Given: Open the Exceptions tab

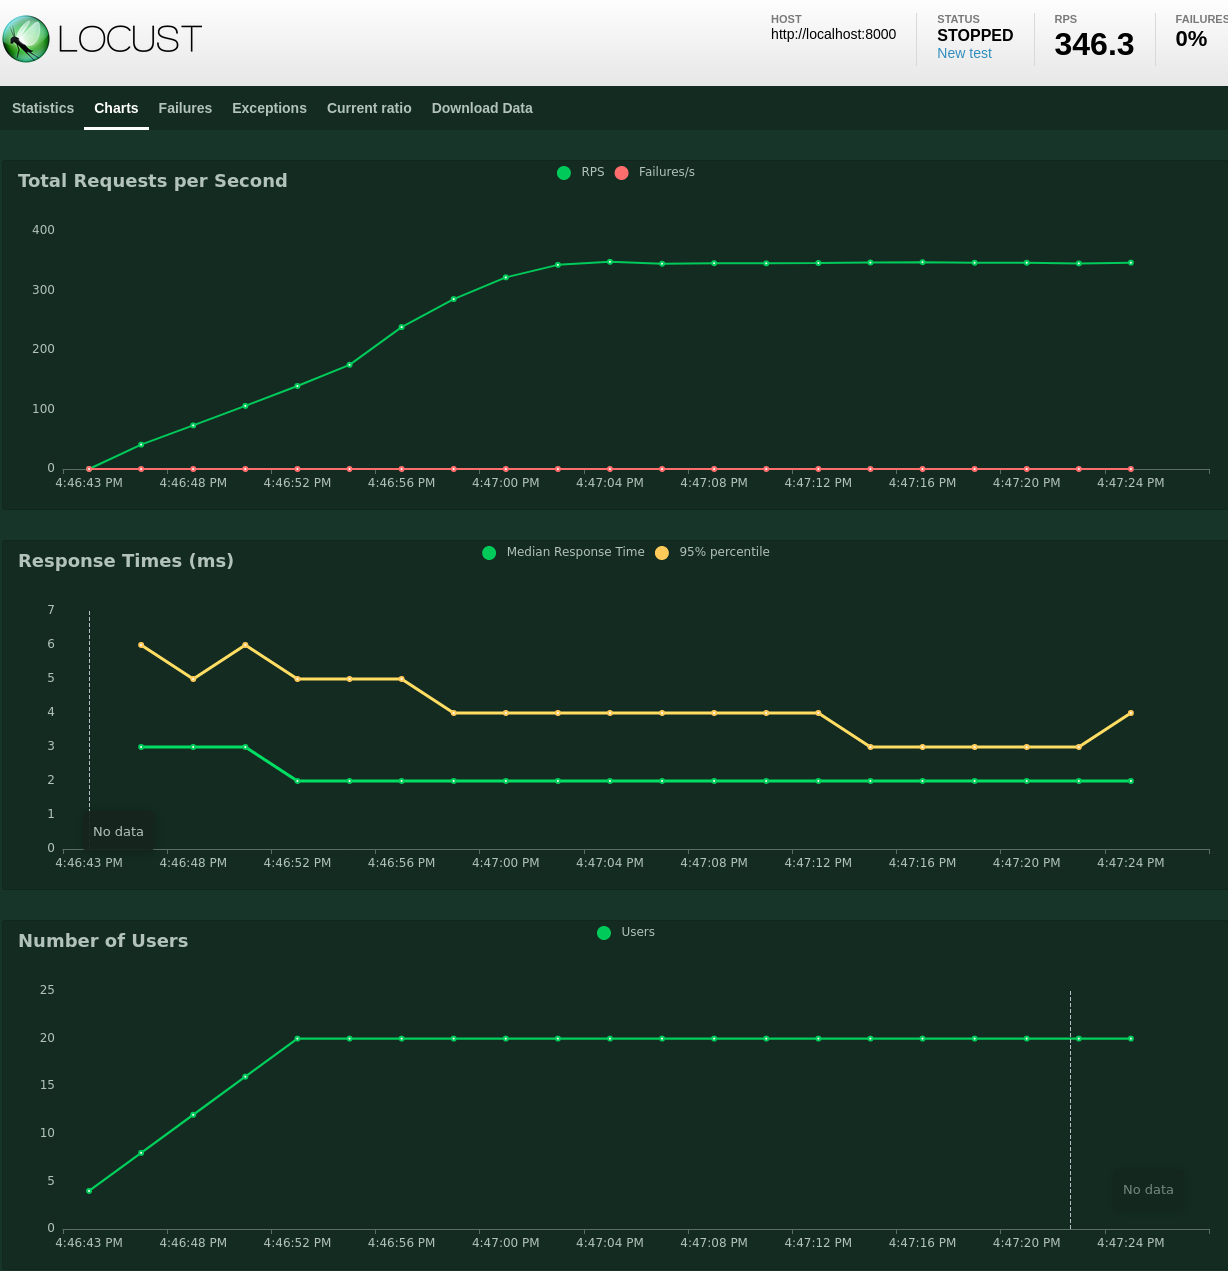Looking at the screenshot, I should [x=269, y=108].
